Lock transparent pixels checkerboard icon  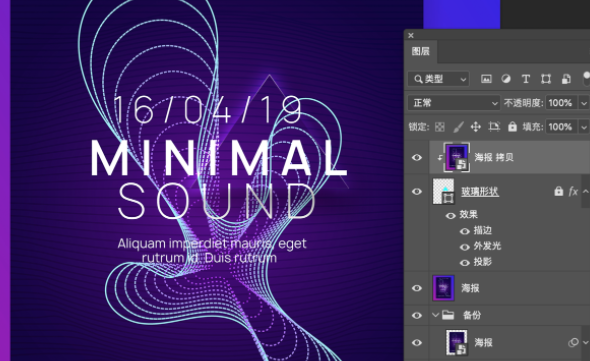coord(439,127)
